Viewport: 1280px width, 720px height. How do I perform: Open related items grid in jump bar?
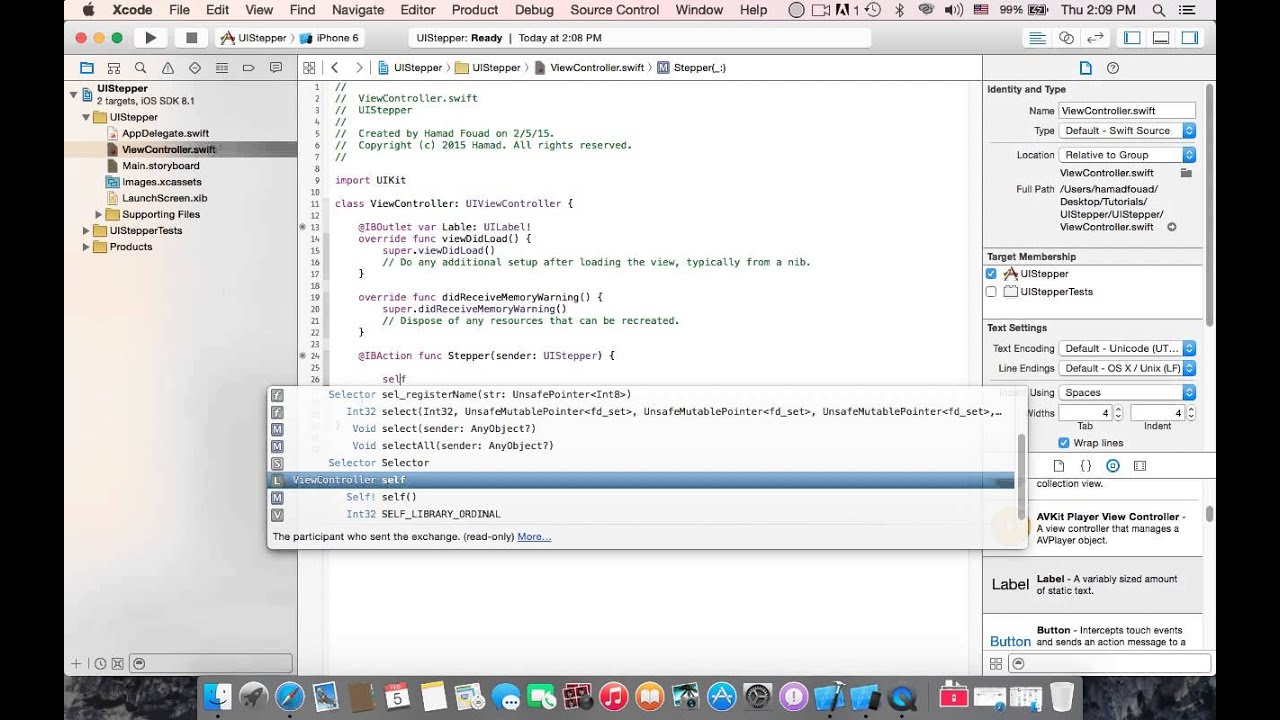[x=309, y=68]
